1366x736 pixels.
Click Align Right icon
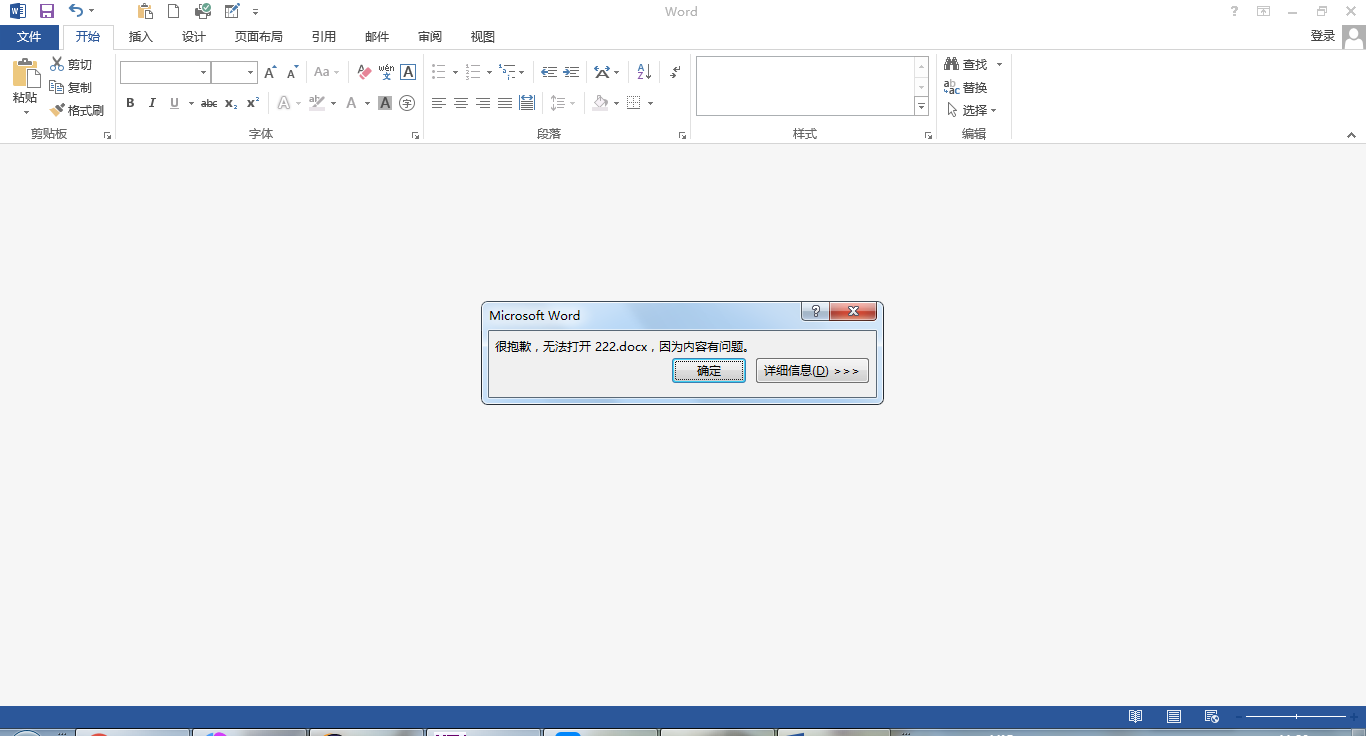(x=483, y=103)
